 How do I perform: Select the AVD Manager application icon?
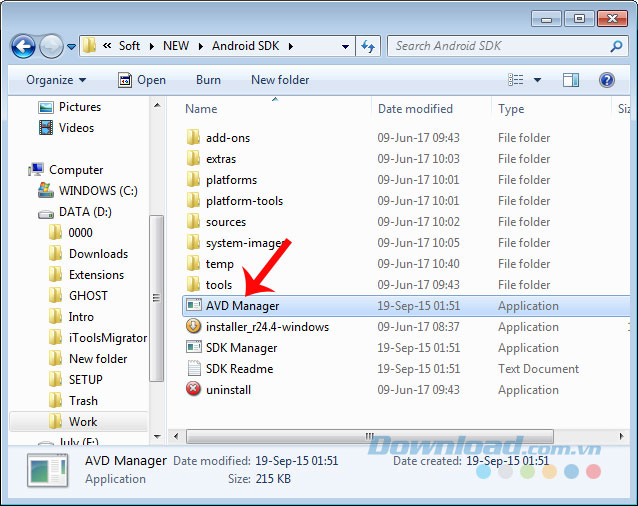click(x=194, y=306)
